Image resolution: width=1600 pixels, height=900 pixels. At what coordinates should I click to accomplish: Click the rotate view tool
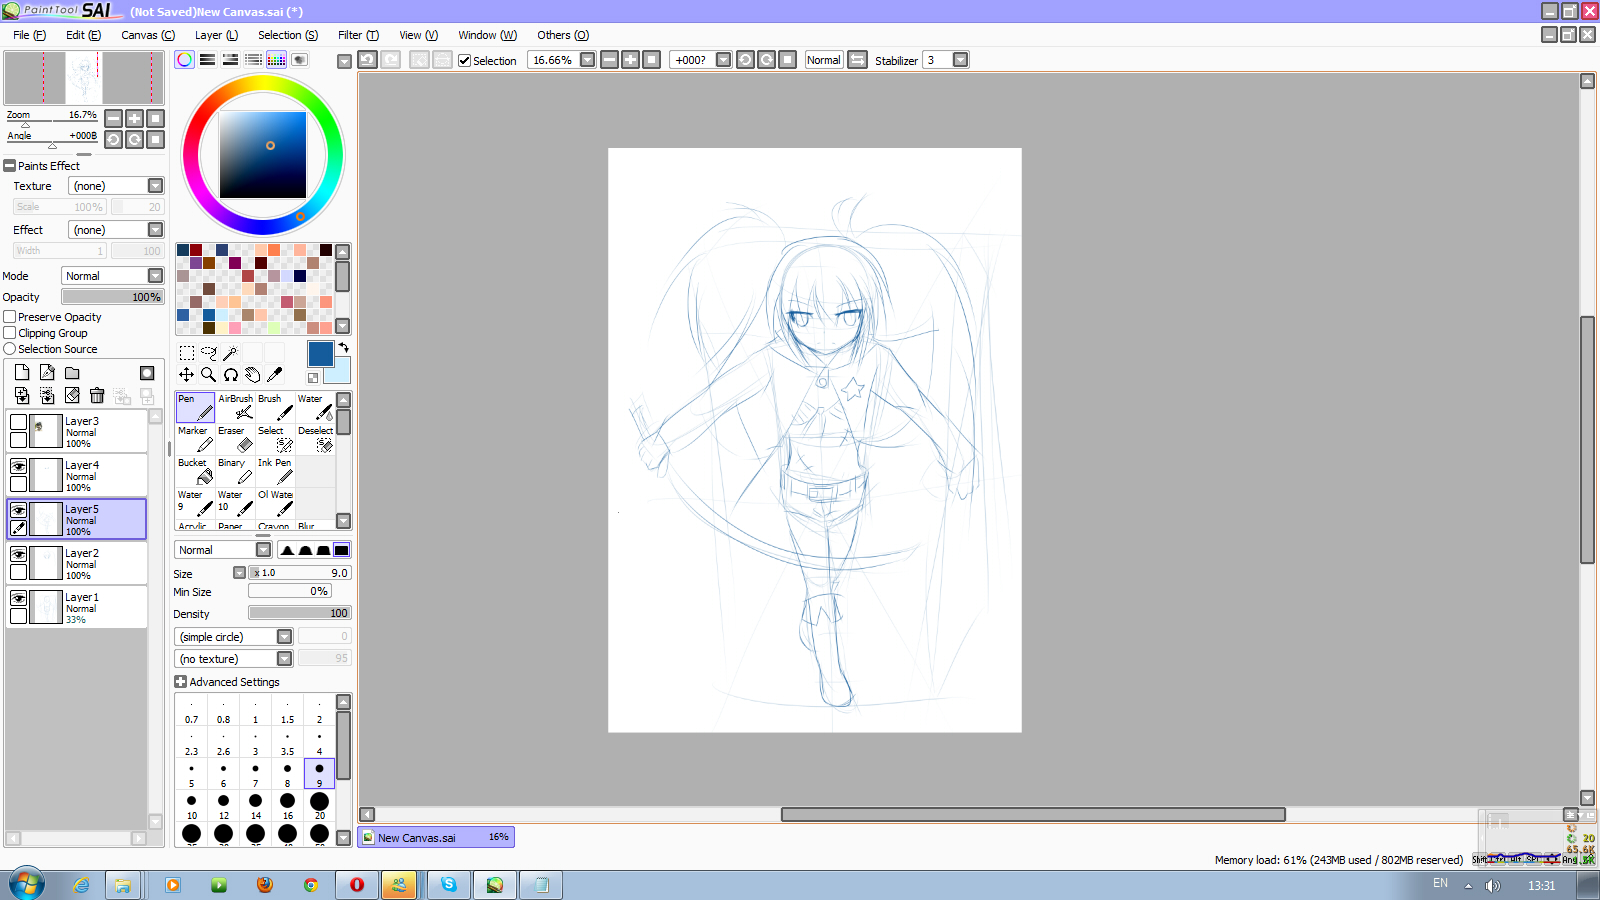(x=231, y=375)
